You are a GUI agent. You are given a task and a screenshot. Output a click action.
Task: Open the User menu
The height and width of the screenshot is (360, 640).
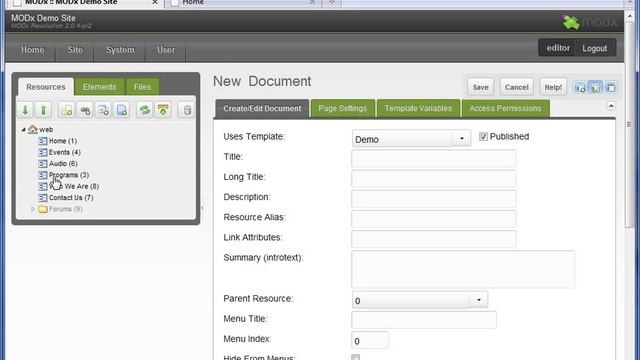click(166, 50)
